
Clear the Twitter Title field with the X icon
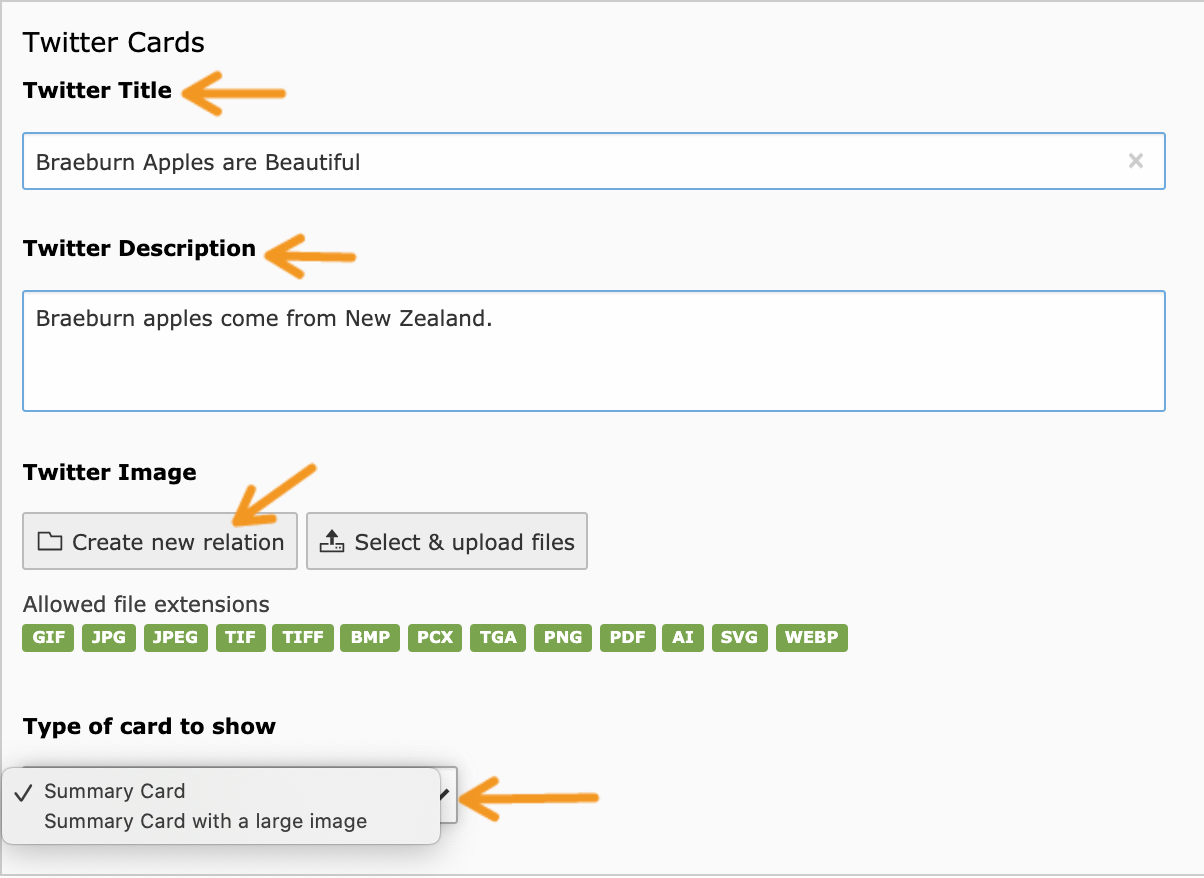coord(1135,161)
